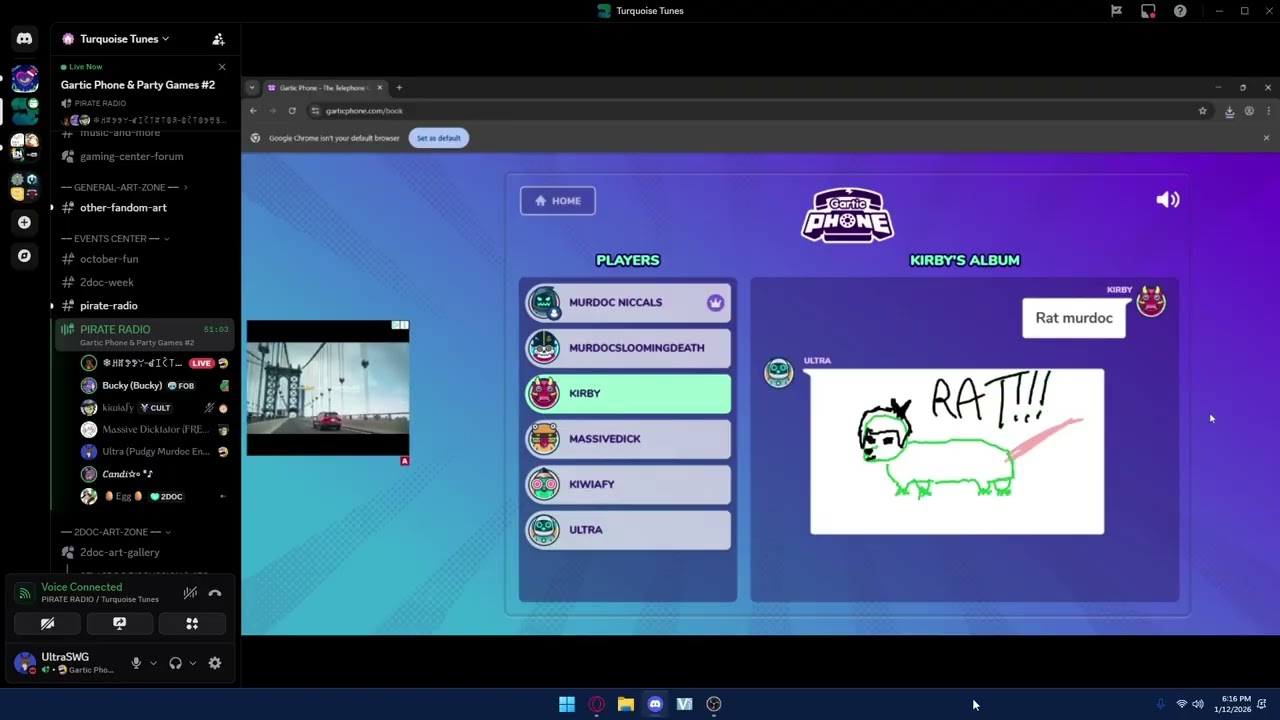Image resolution: width=1280 pixels, height=720 pixels.
Task: Click the Voice Connected status text
Action: click(x=82, y=587)
